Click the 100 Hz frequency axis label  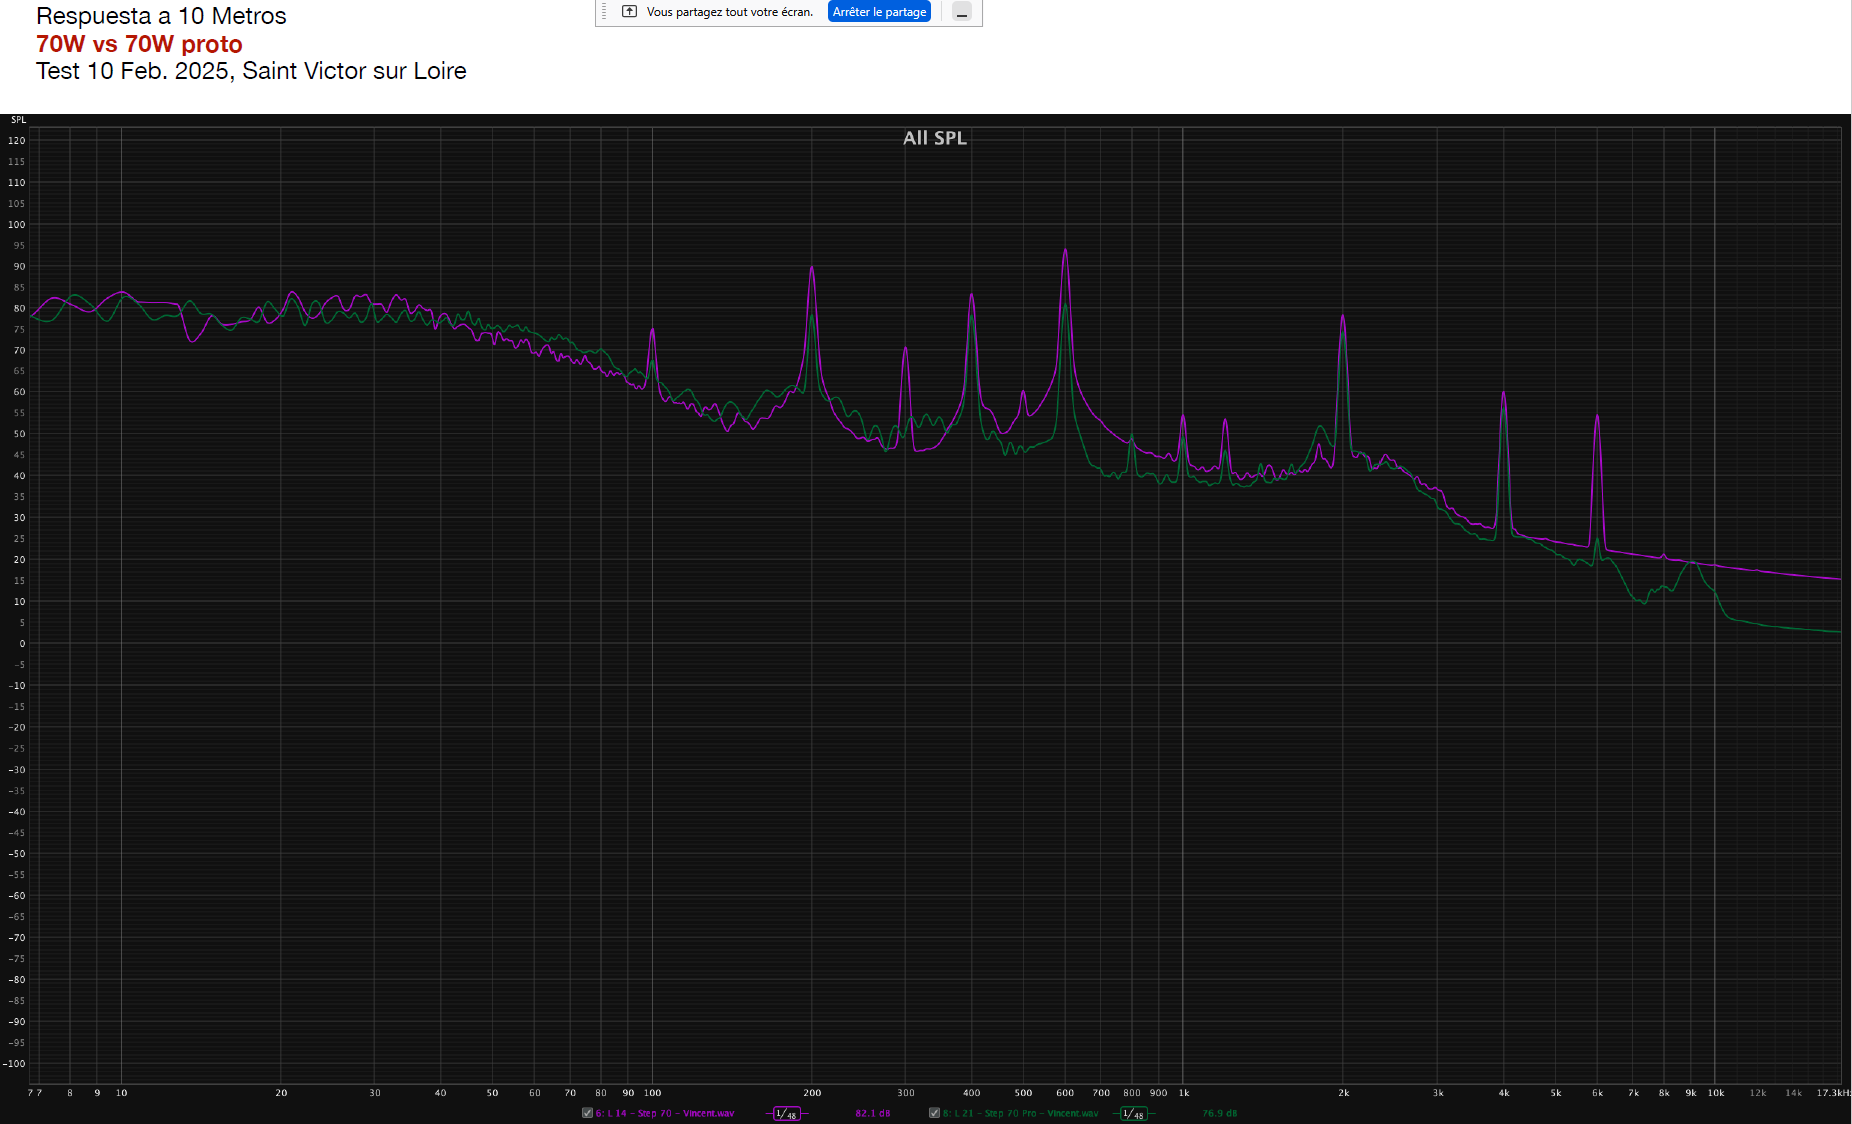[652, 1093]
